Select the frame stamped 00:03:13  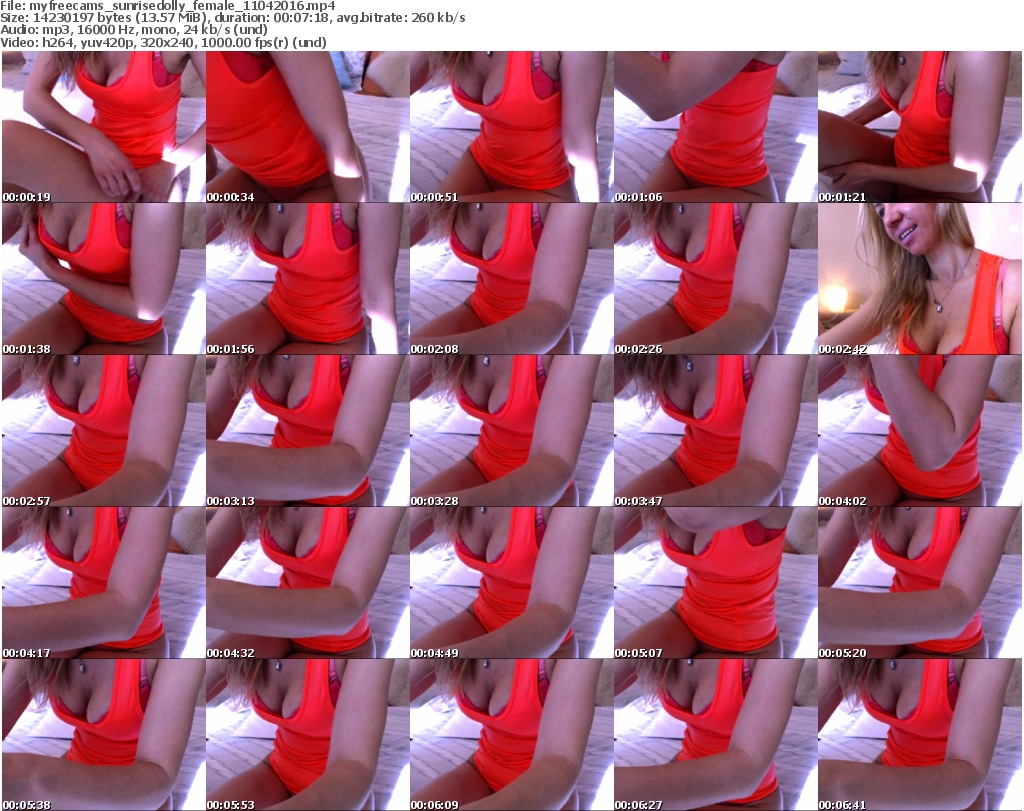point(308,431)
